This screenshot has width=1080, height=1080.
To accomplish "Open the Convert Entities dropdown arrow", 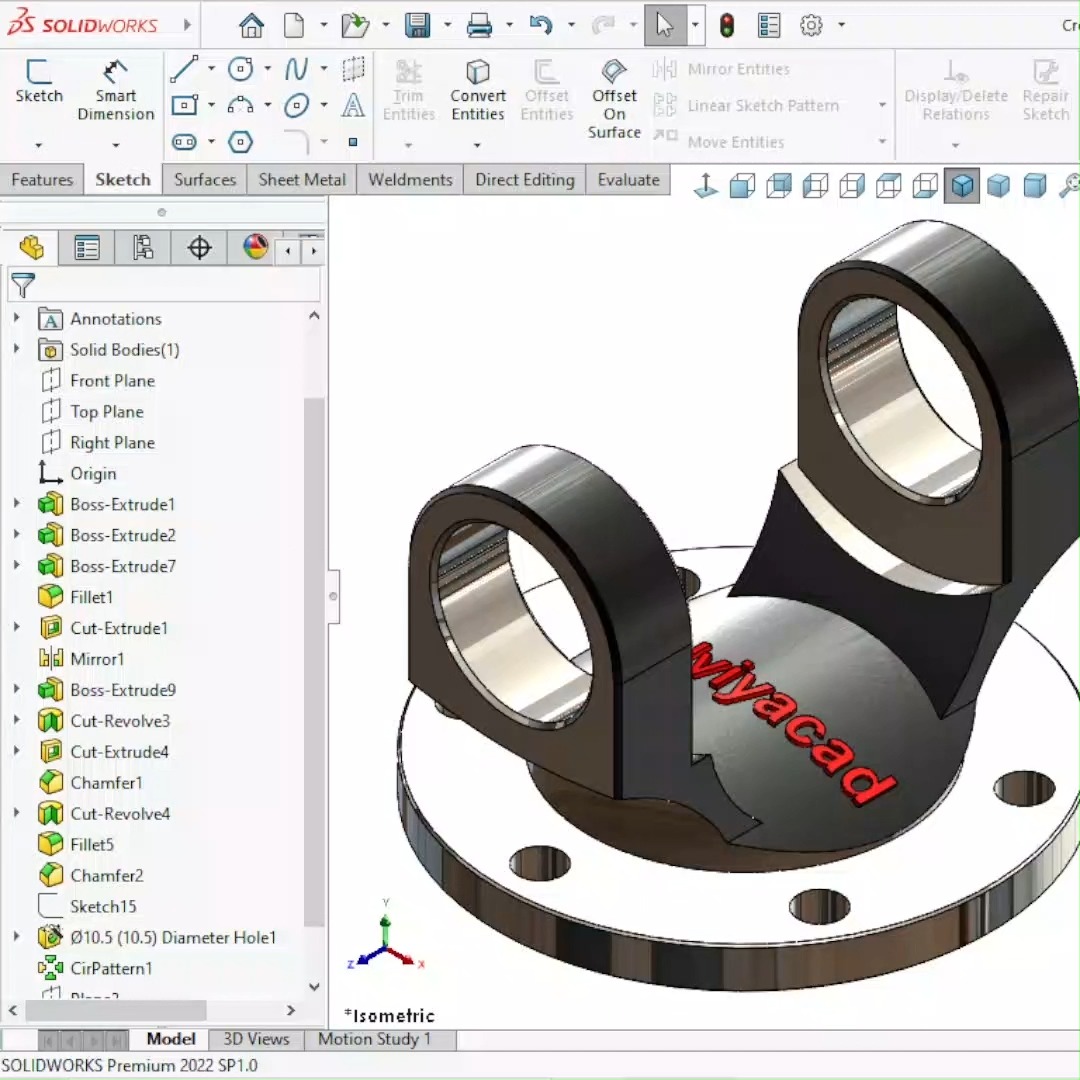I will (477, 145).
